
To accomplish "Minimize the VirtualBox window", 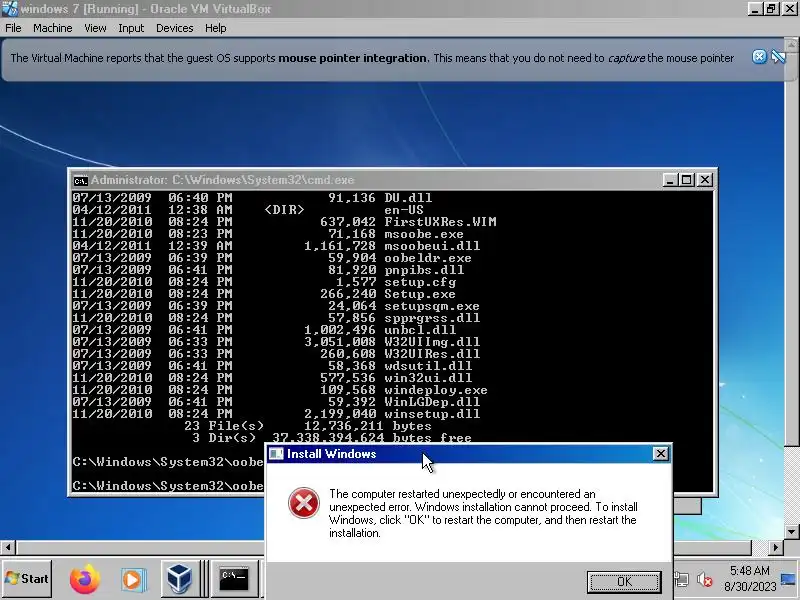I will tap(755, 9).
